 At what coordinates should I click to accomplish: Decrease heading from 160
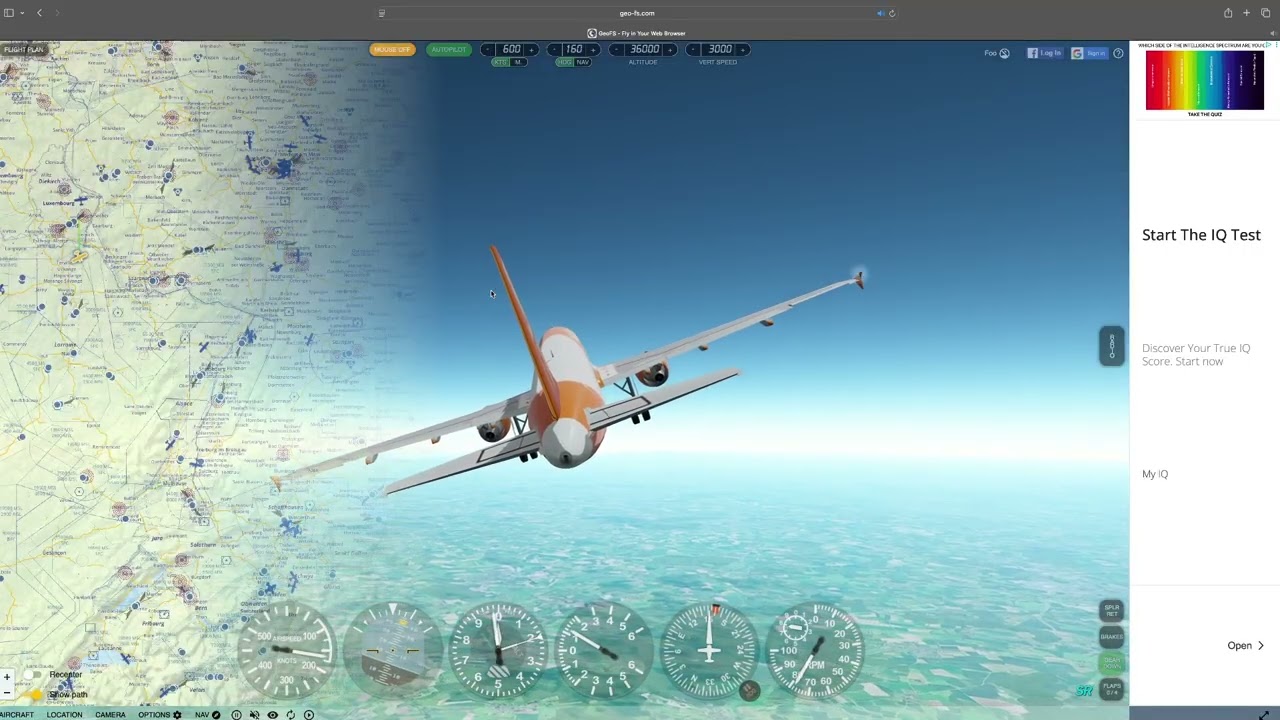click(554, 49)
